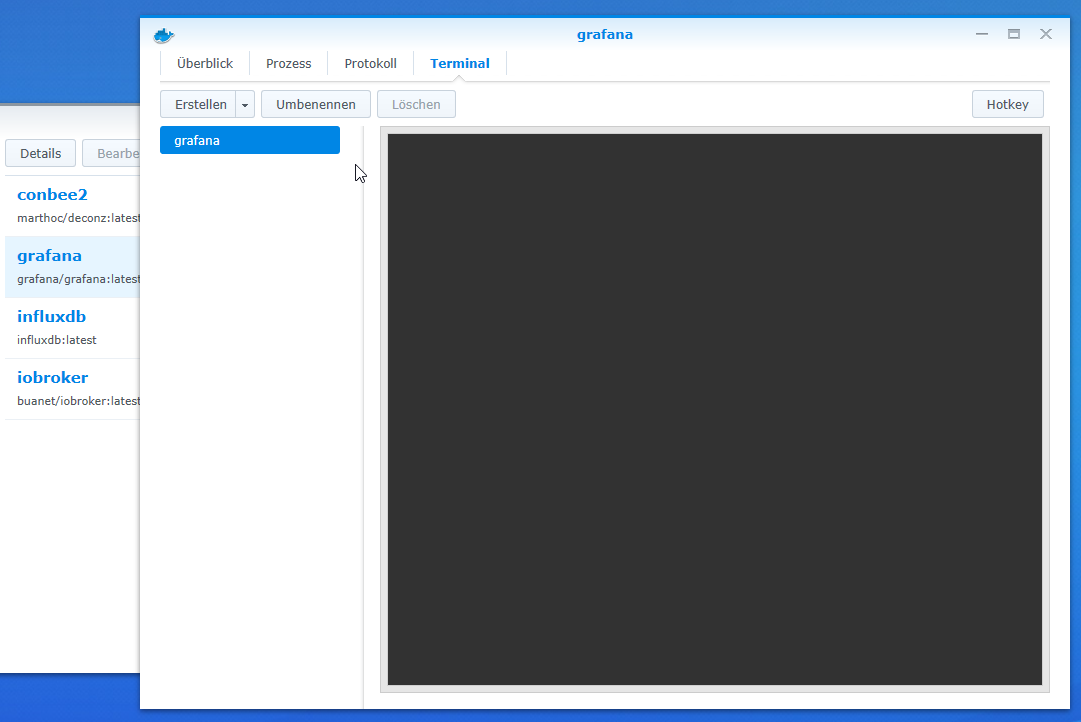Select influxdb container in background list
Screen dimensions: 1081x722
[x=72, y=328]
